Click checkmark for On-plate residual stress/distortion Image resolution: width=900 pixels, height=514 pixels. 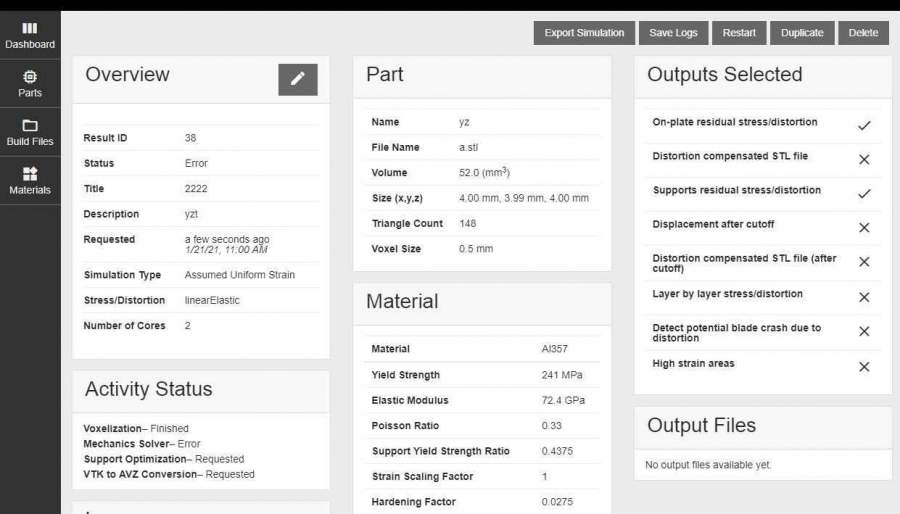[864, 125]
